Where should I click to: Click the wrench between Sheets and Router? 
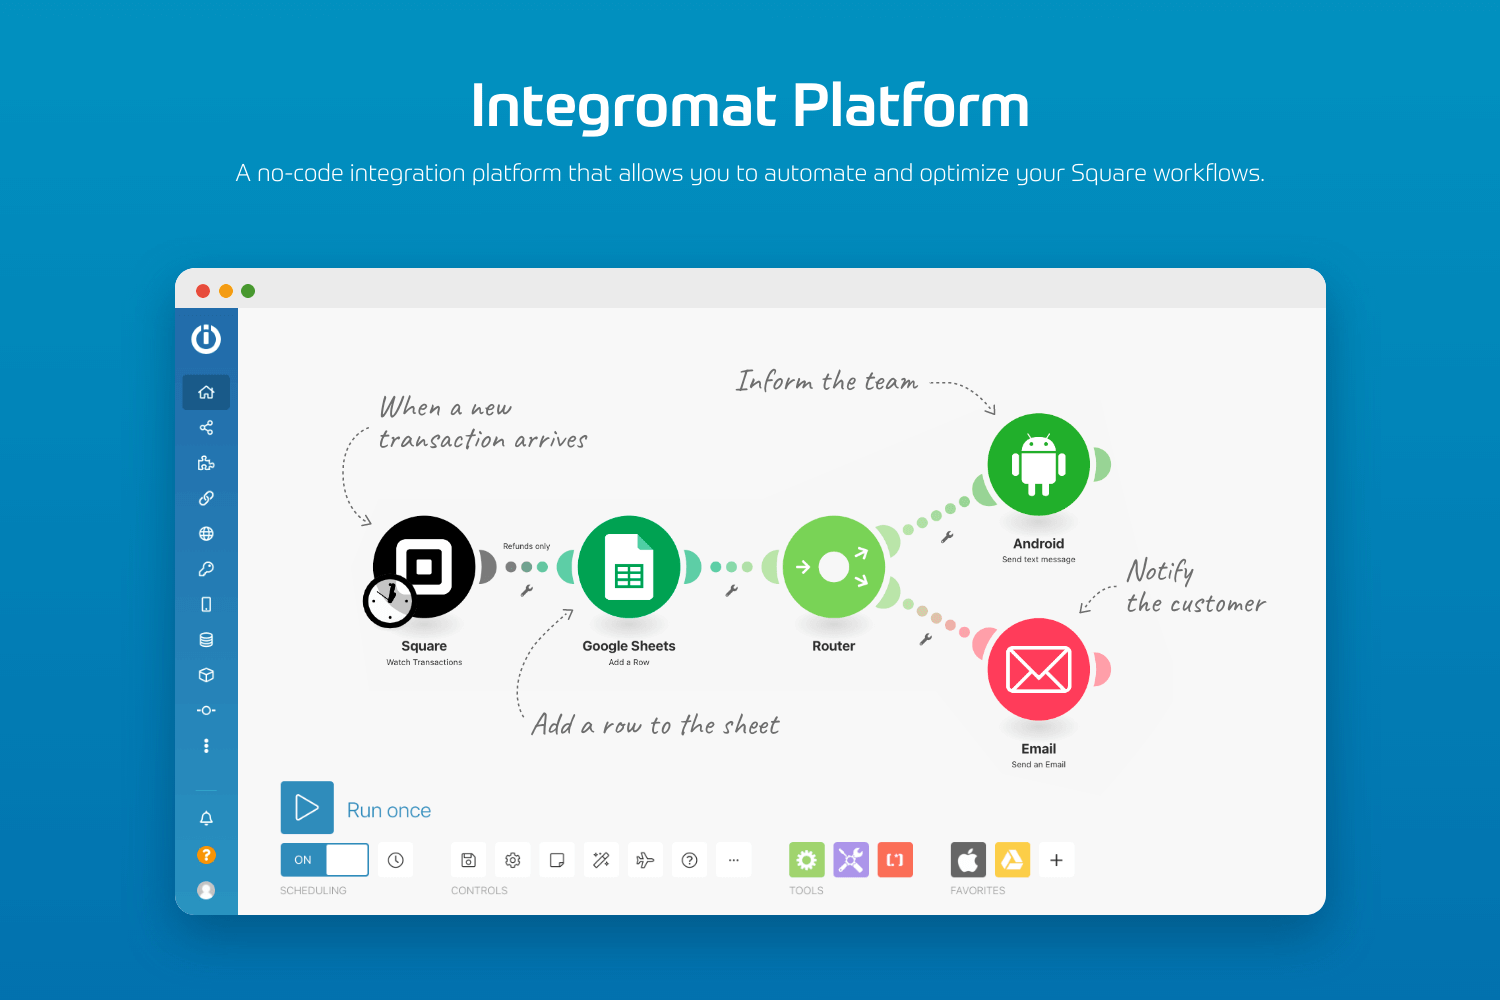point(732,591)
